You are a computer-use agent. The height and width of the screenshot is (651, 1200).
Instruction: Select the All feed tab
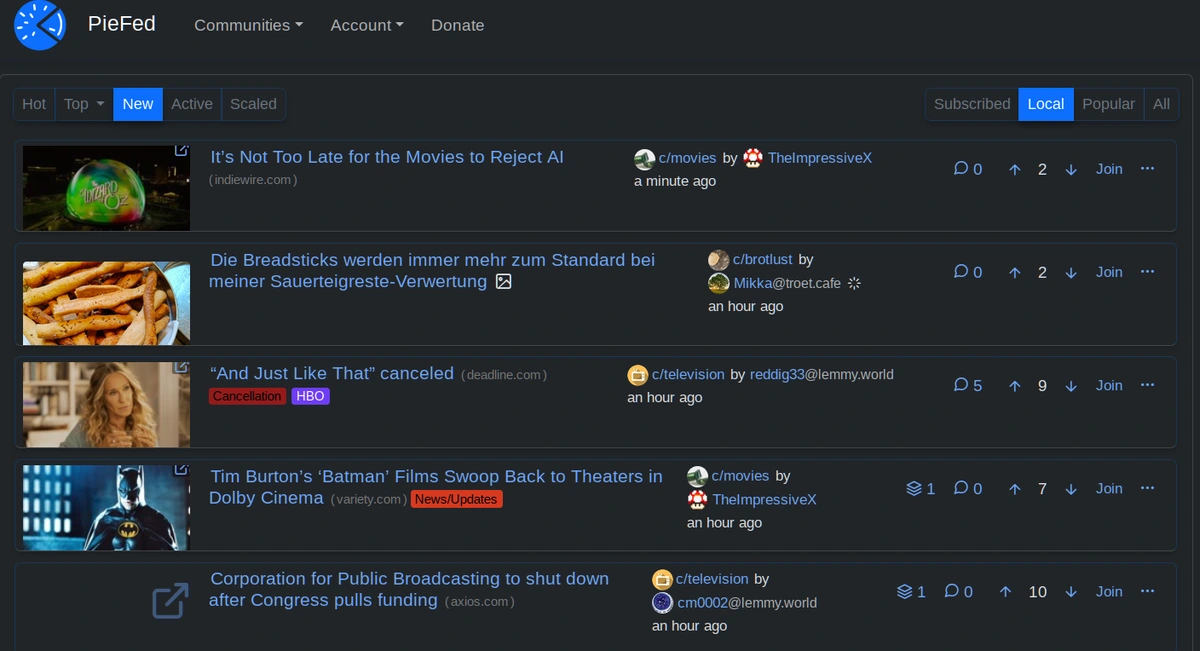(x=1161, y=104)
